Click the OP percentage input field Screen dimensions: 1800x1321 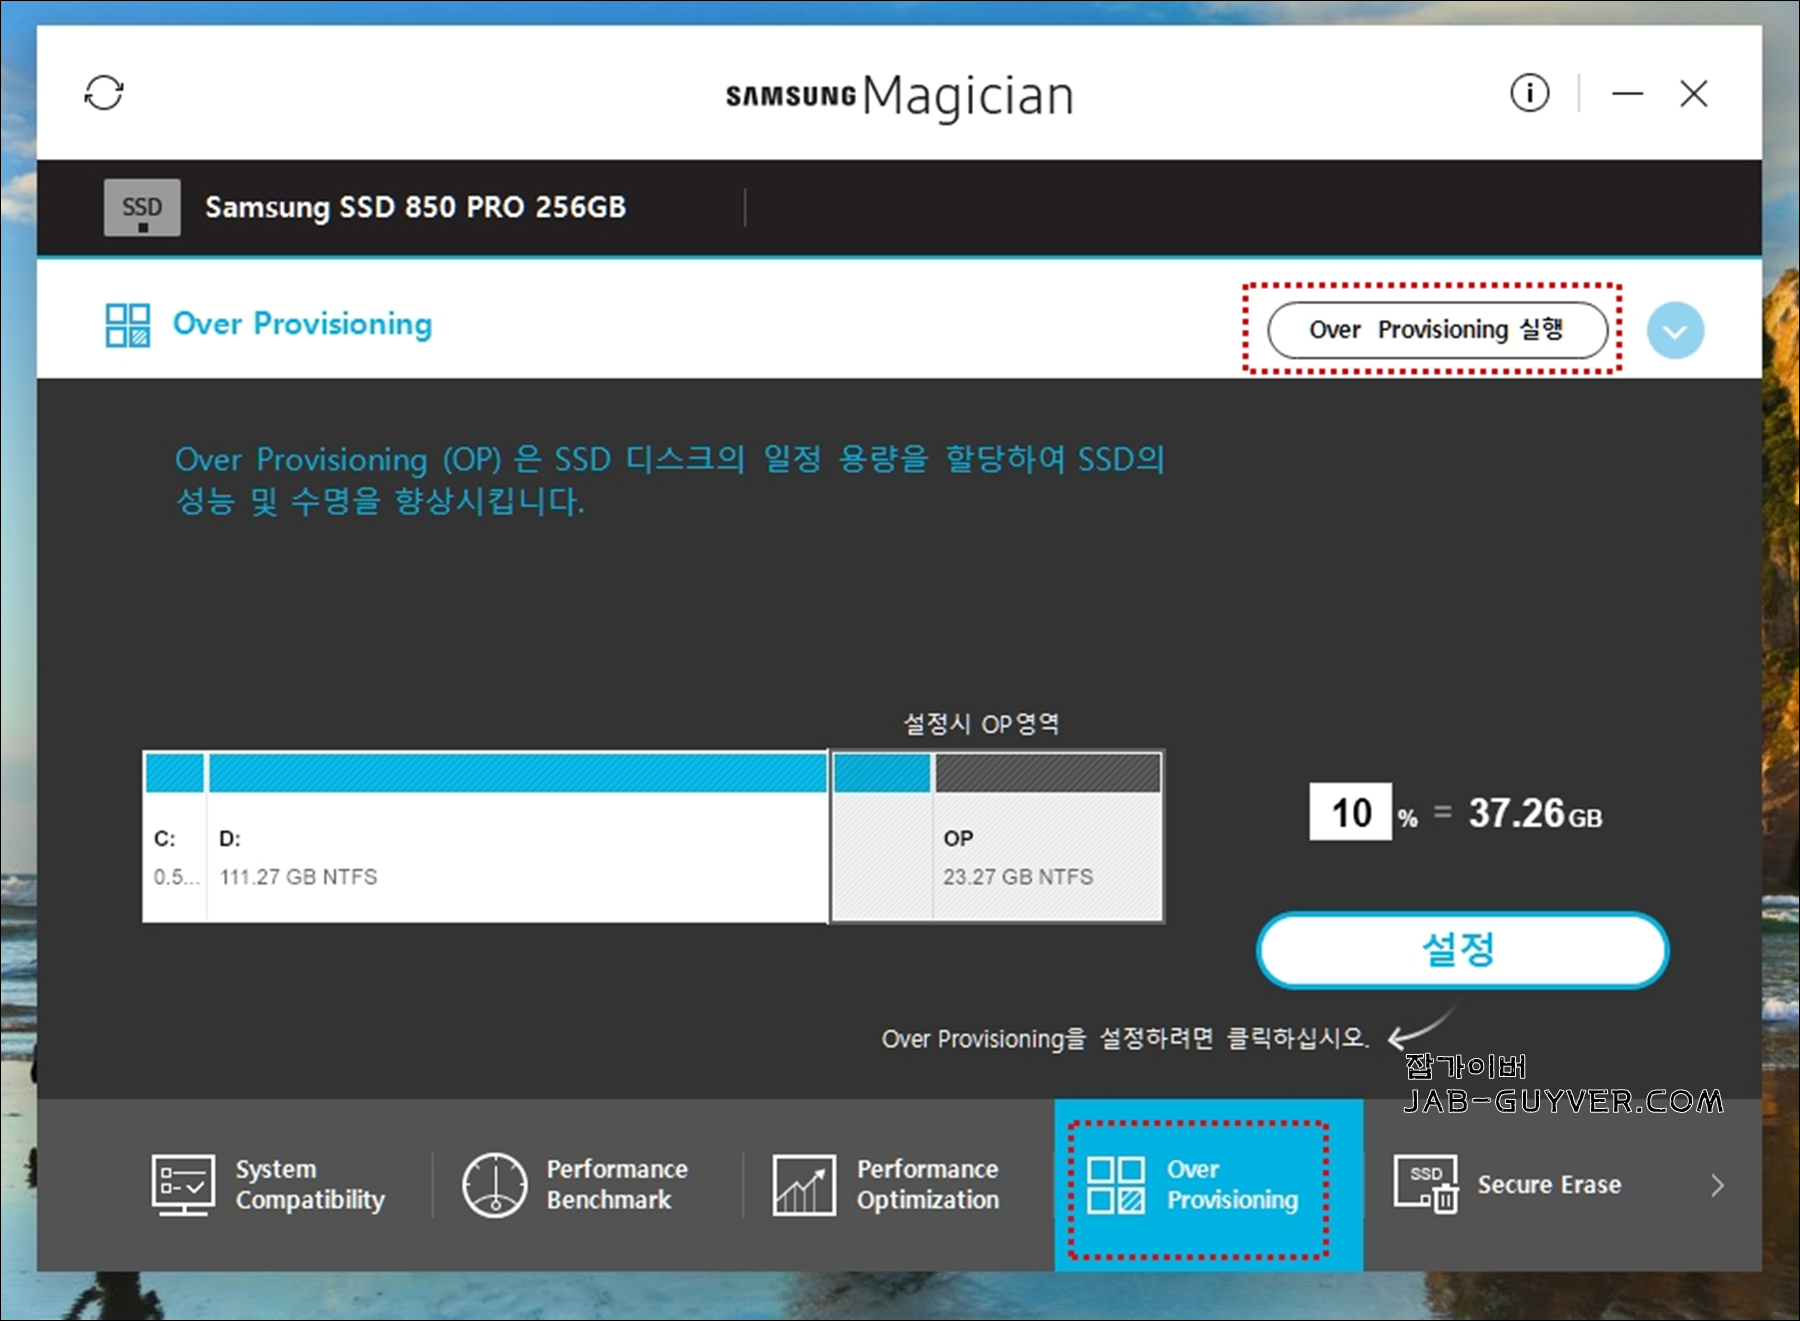(1350, 812)
